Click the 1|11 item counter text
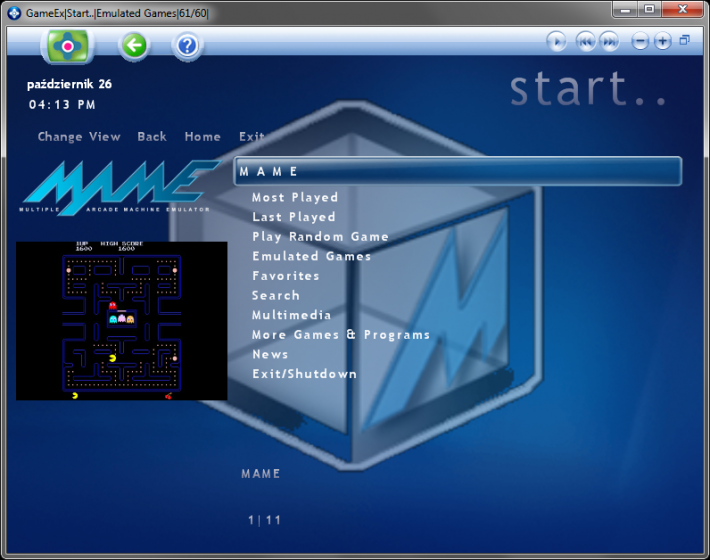The height and width of the screenshot is (560, 710). 264,520
